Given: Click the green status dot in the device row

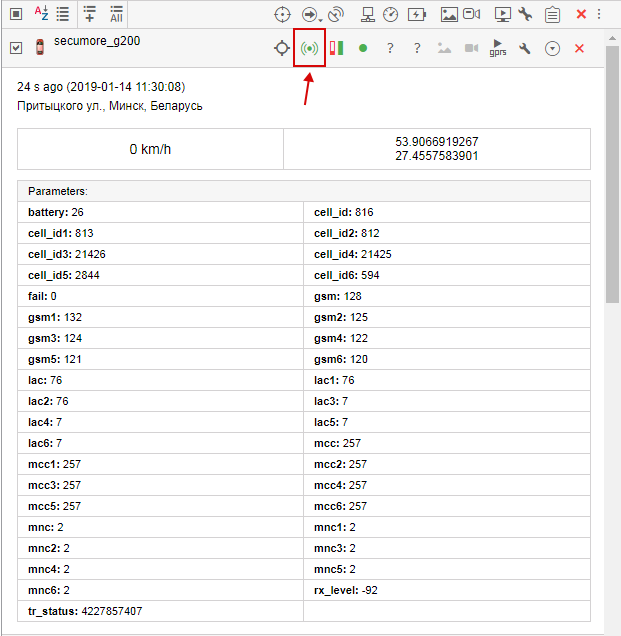Looking at the screenshot, I should (x=363, y=48).
